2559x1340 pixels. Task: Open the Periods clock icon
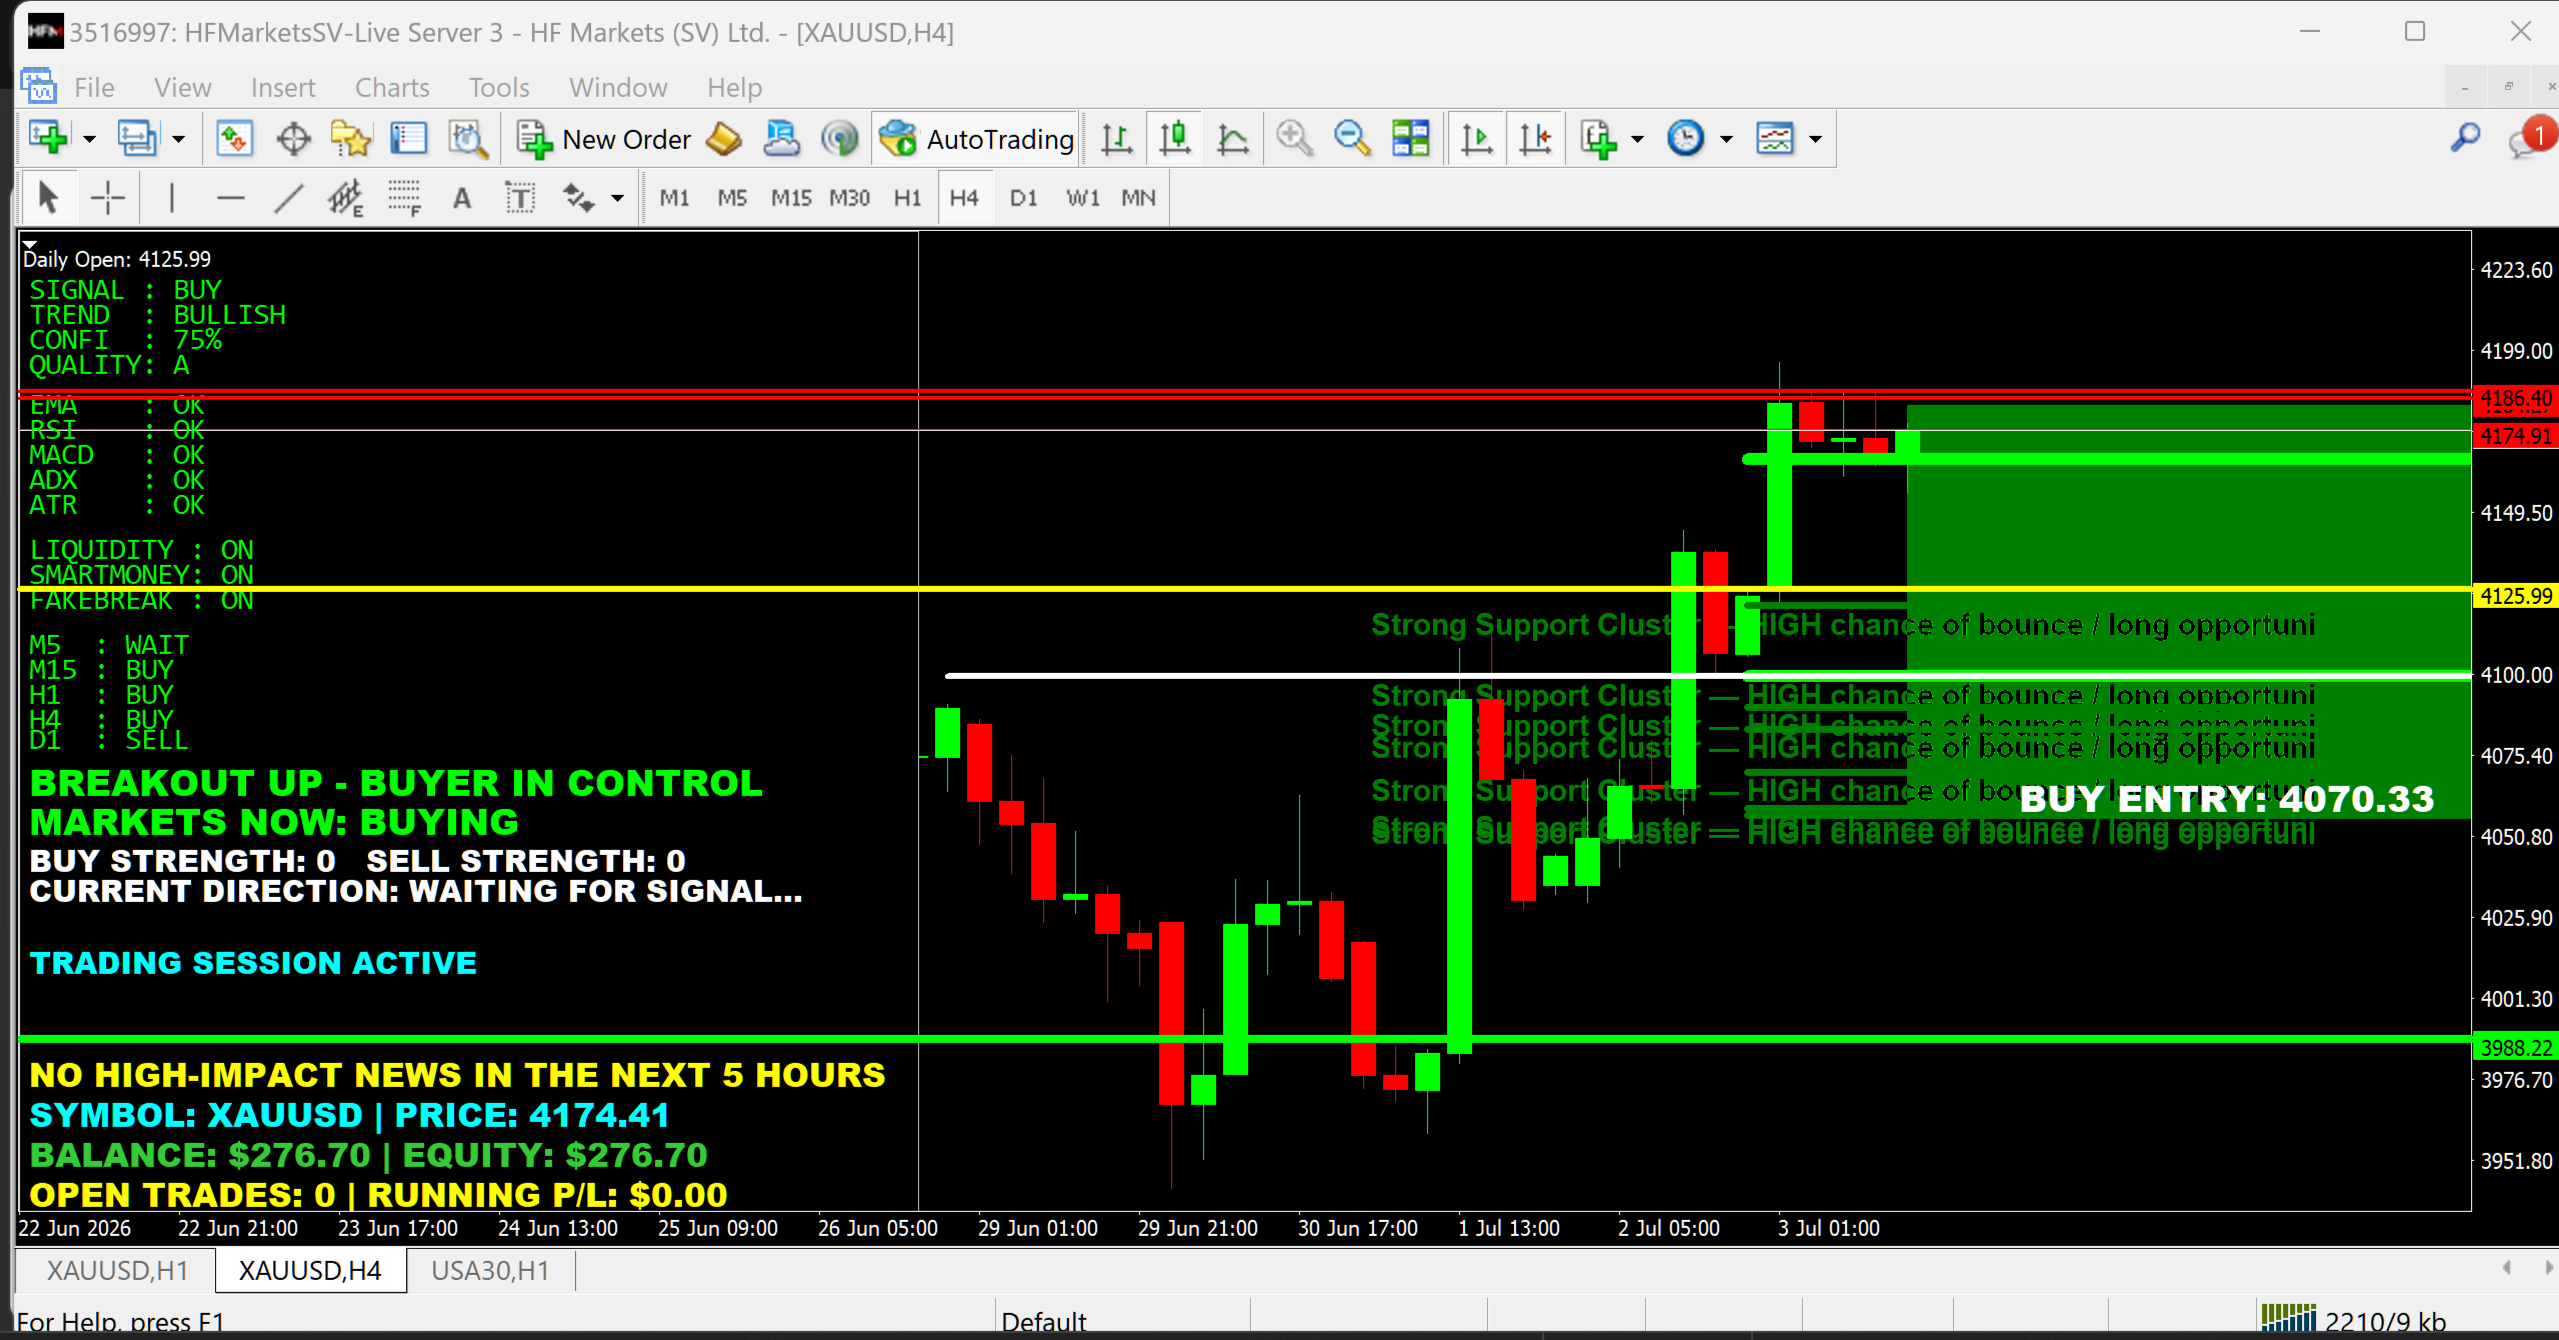(1686, 138)
